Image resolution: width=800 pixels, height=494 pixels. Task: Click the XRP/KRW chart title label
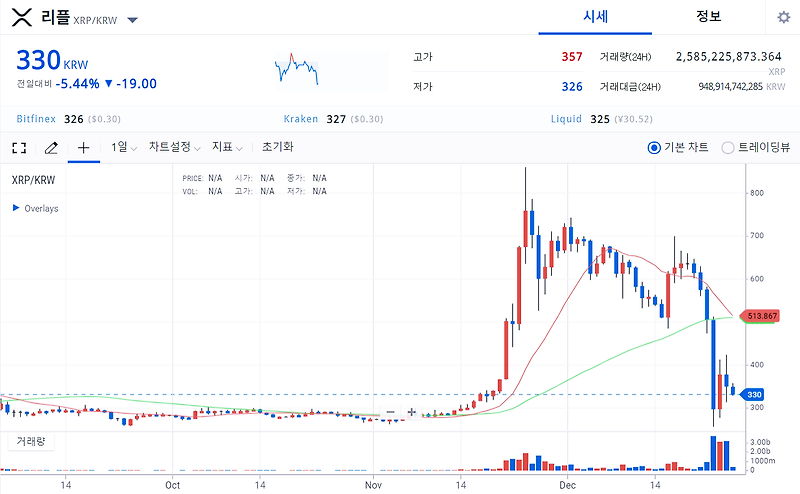pyautogui.click(x=33, y=180)
